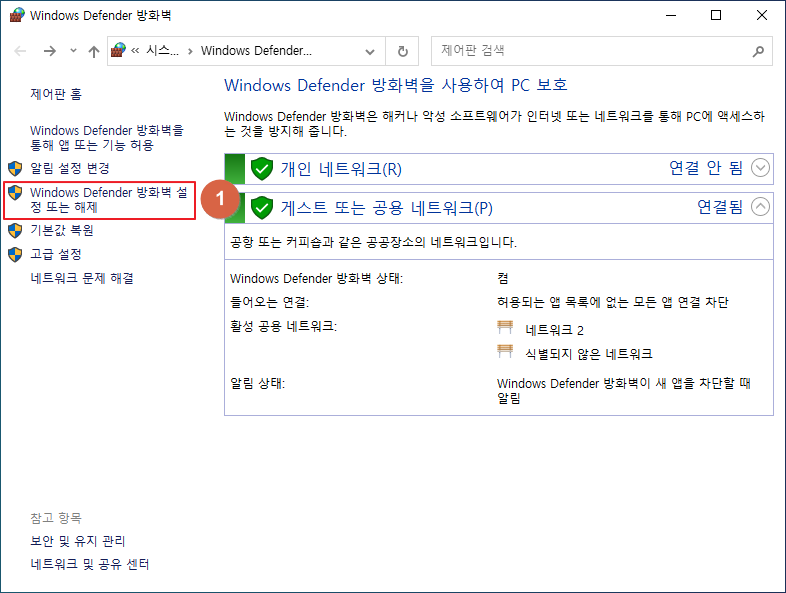Screen dimensions: 786x593
Task: Click the 네트워크 2 text
Action: tap(554, 330)
